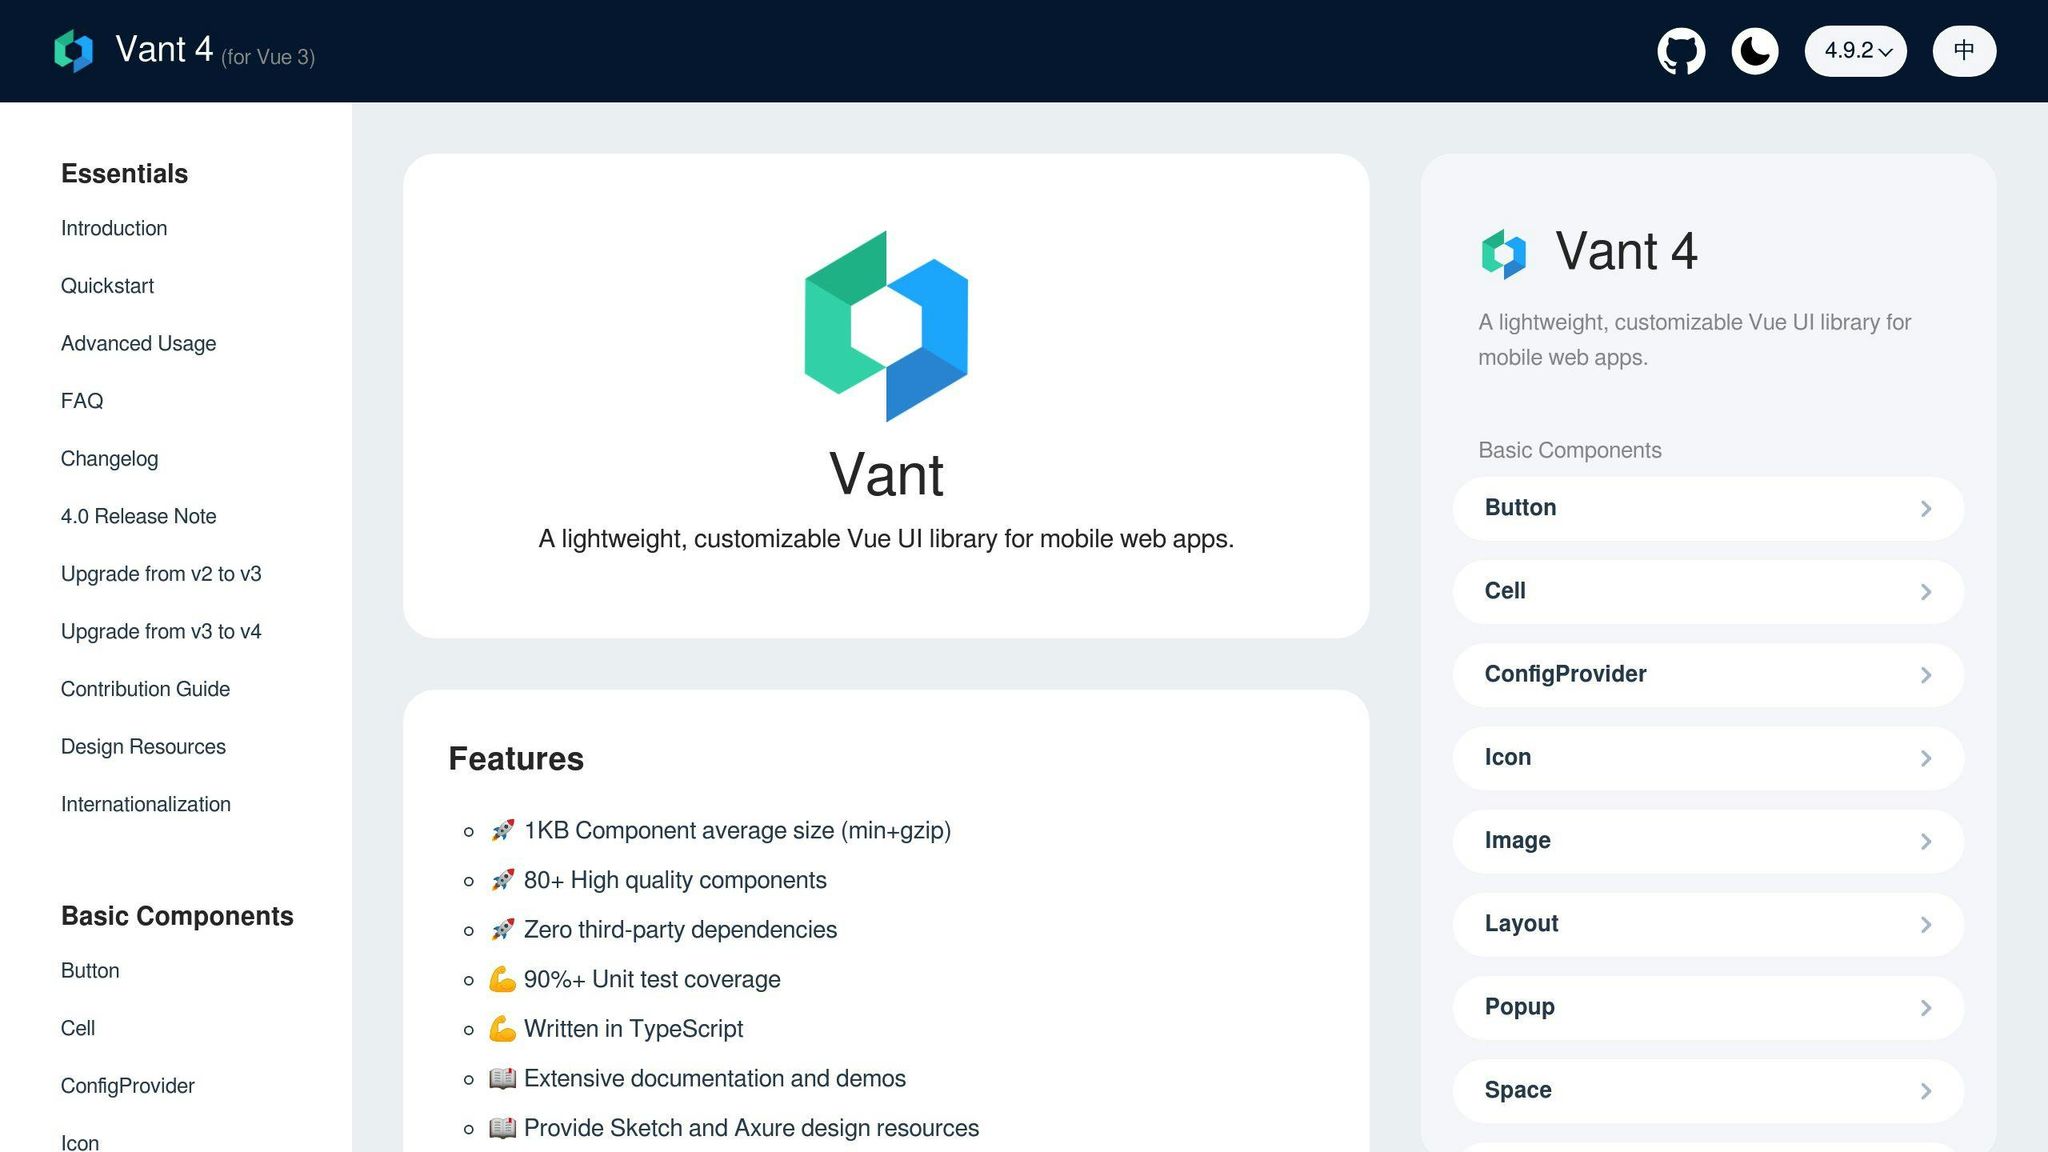Click the Essentials sidebar heading
This screenshot has width=2048, height=1152.
[124, 174]
